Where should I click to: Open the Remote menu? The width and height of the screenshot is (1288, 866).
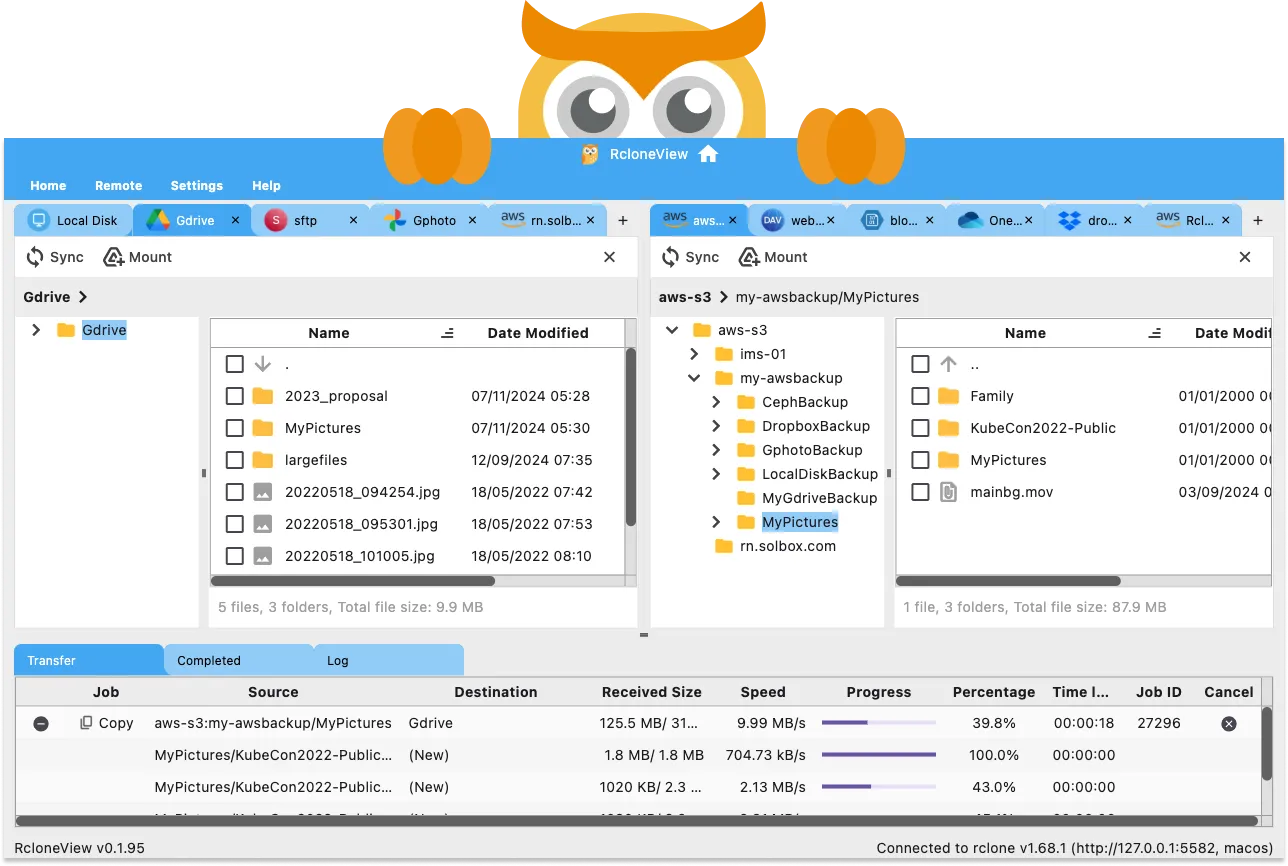[118, 185]
